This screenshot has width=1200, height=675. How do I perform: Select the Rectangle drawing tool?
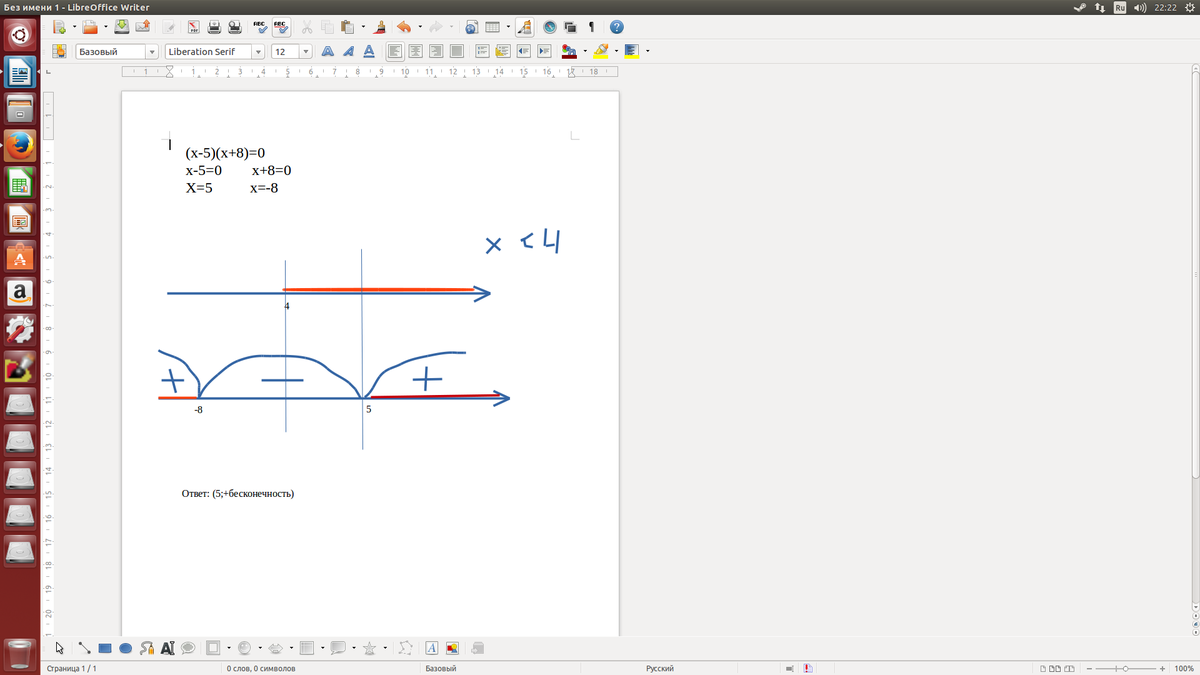pyautogui.click(x=104, y=647)
